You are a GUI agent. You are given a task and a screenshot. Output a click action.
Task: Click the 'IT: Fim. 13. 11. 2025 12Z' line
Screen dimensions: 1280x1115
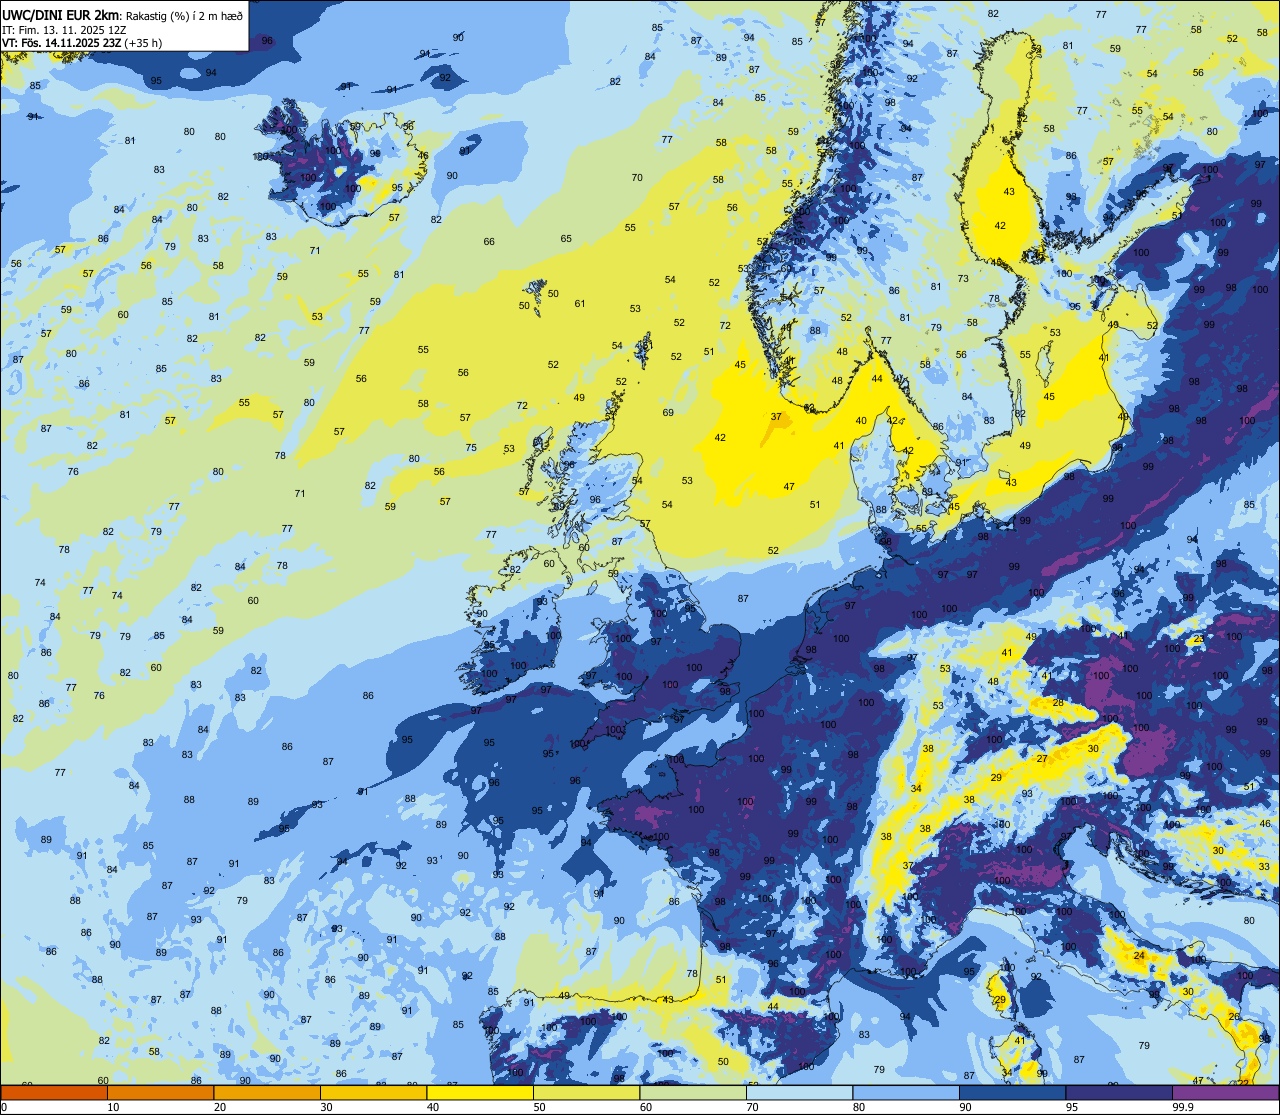coord(64,30)
